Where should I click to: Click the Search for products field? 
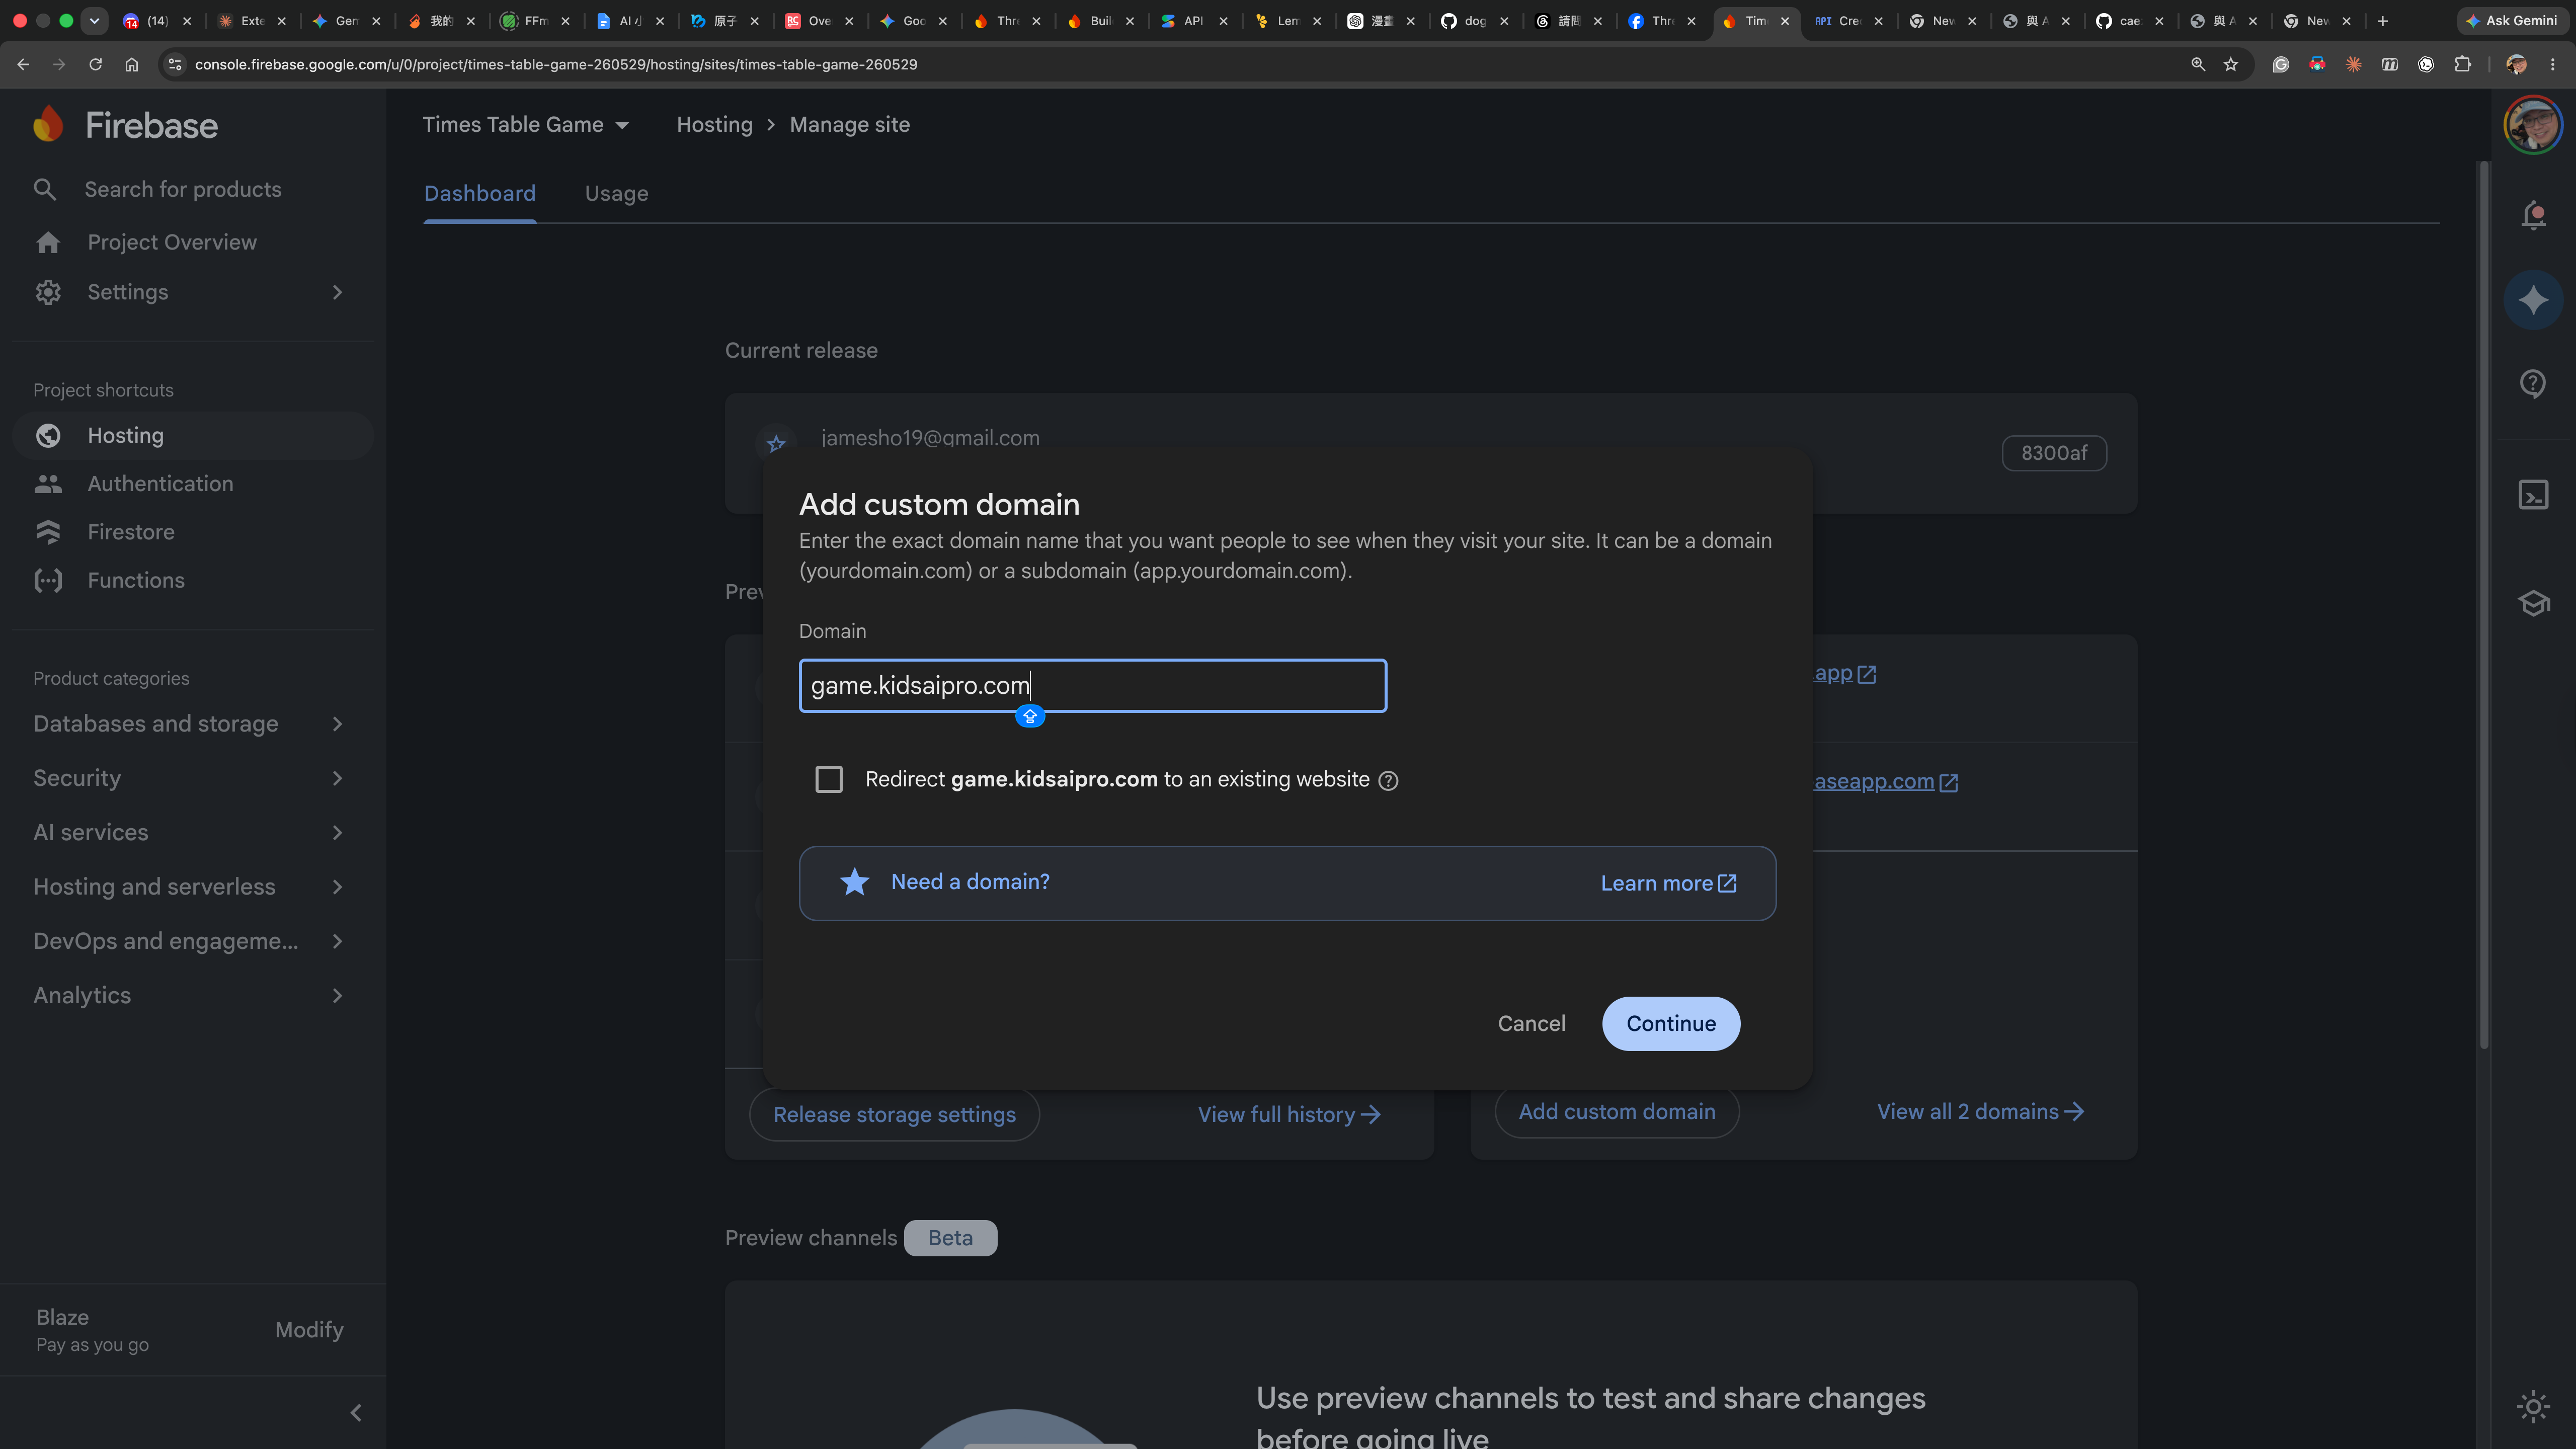[x=183, y=189]
